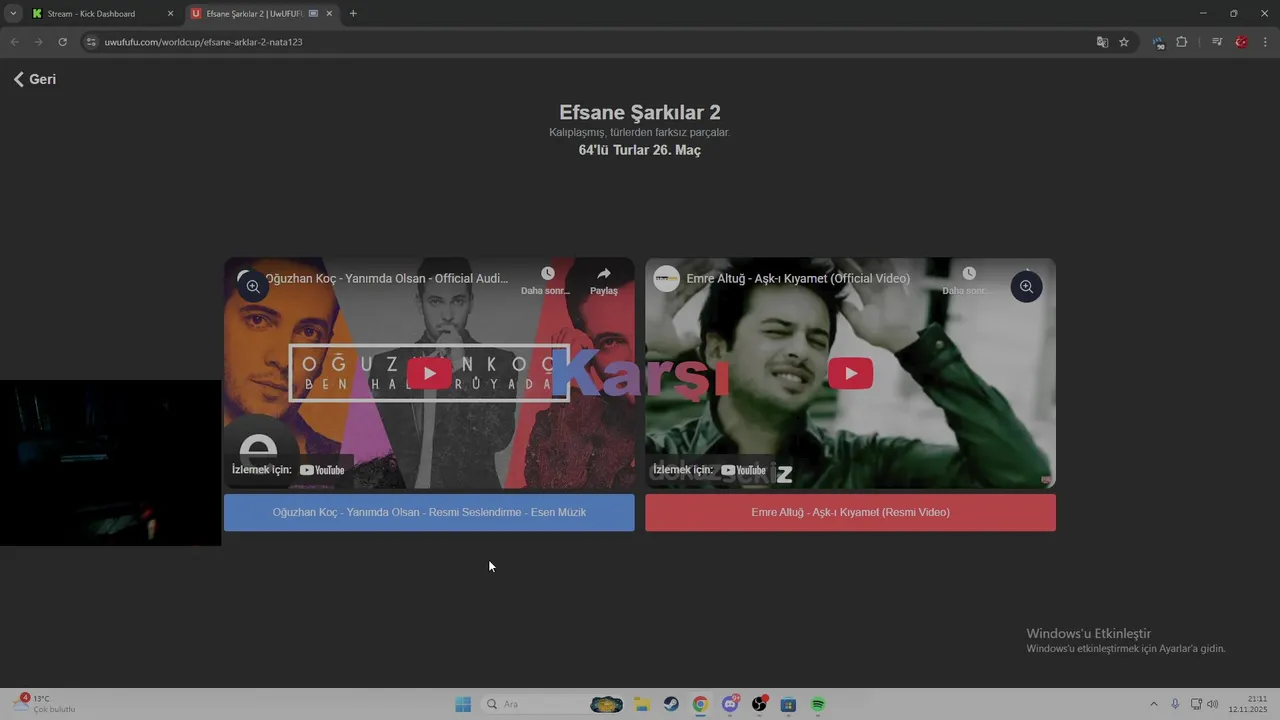
Task: Open the volume speaker tray icon
Action: [x=1213, y=704]
